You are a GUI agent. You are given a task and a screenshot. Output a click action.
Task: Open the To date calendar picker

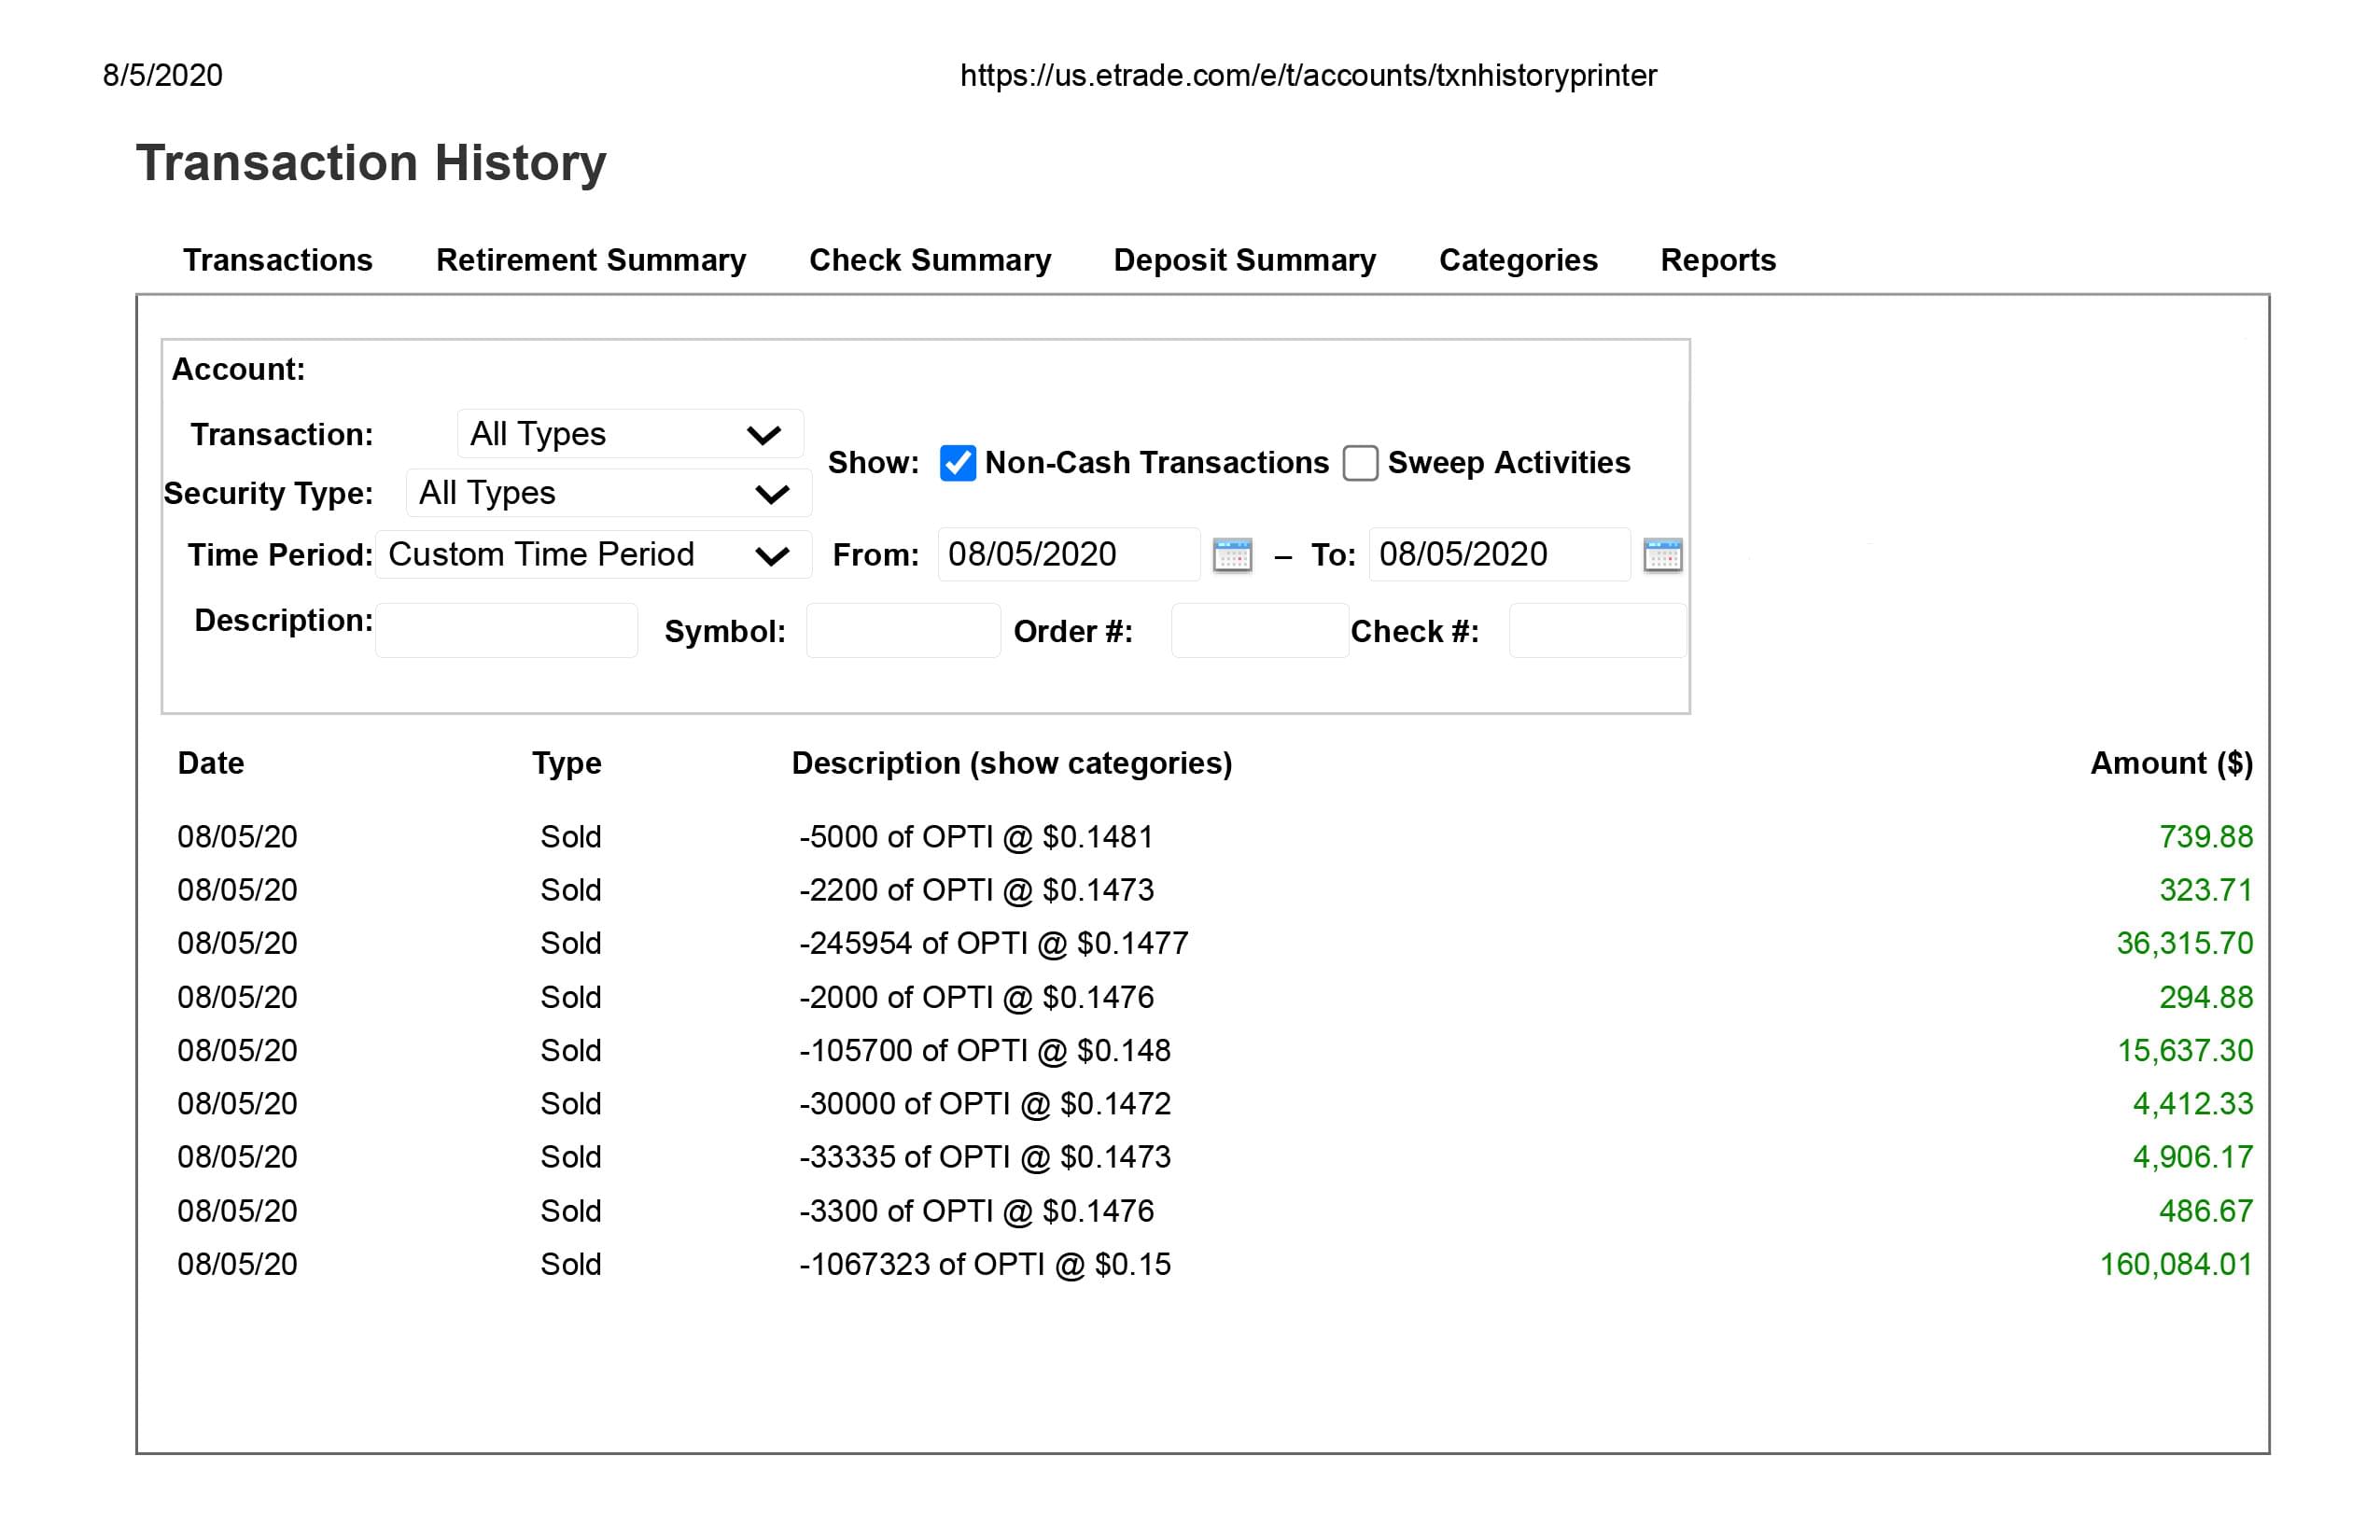tap(1662, 555)
